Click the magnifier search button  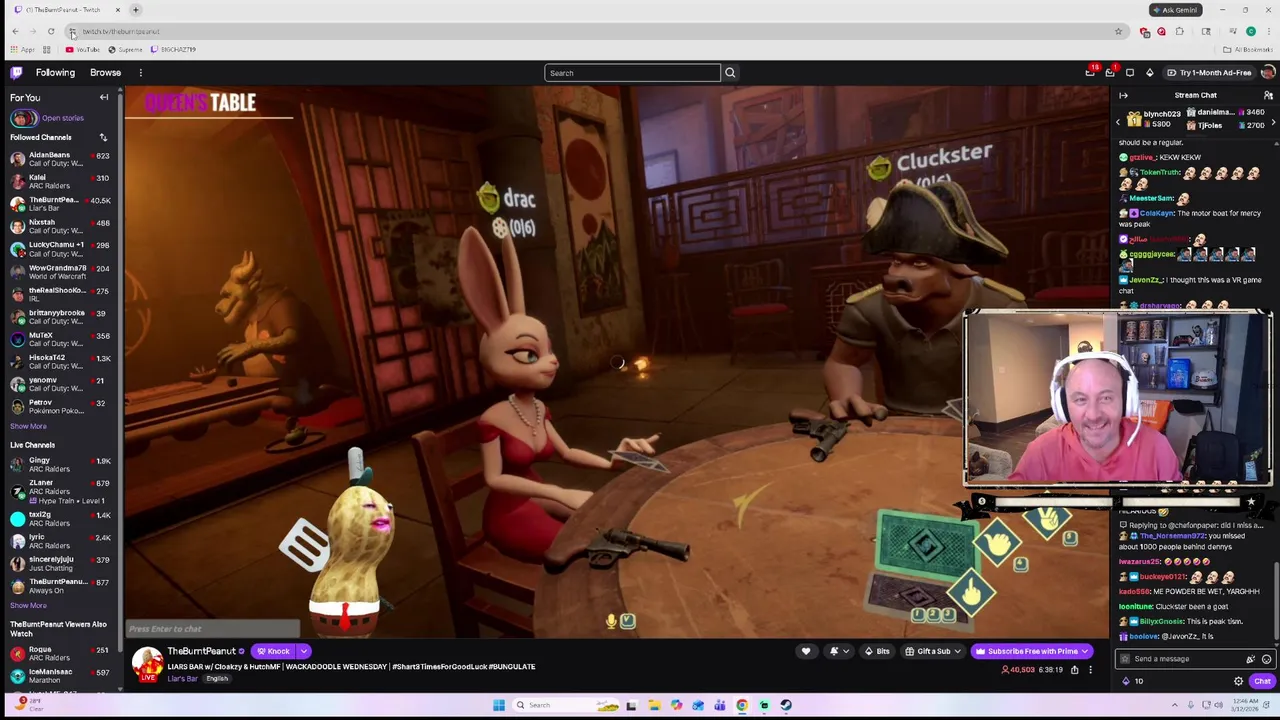(730, 73)
